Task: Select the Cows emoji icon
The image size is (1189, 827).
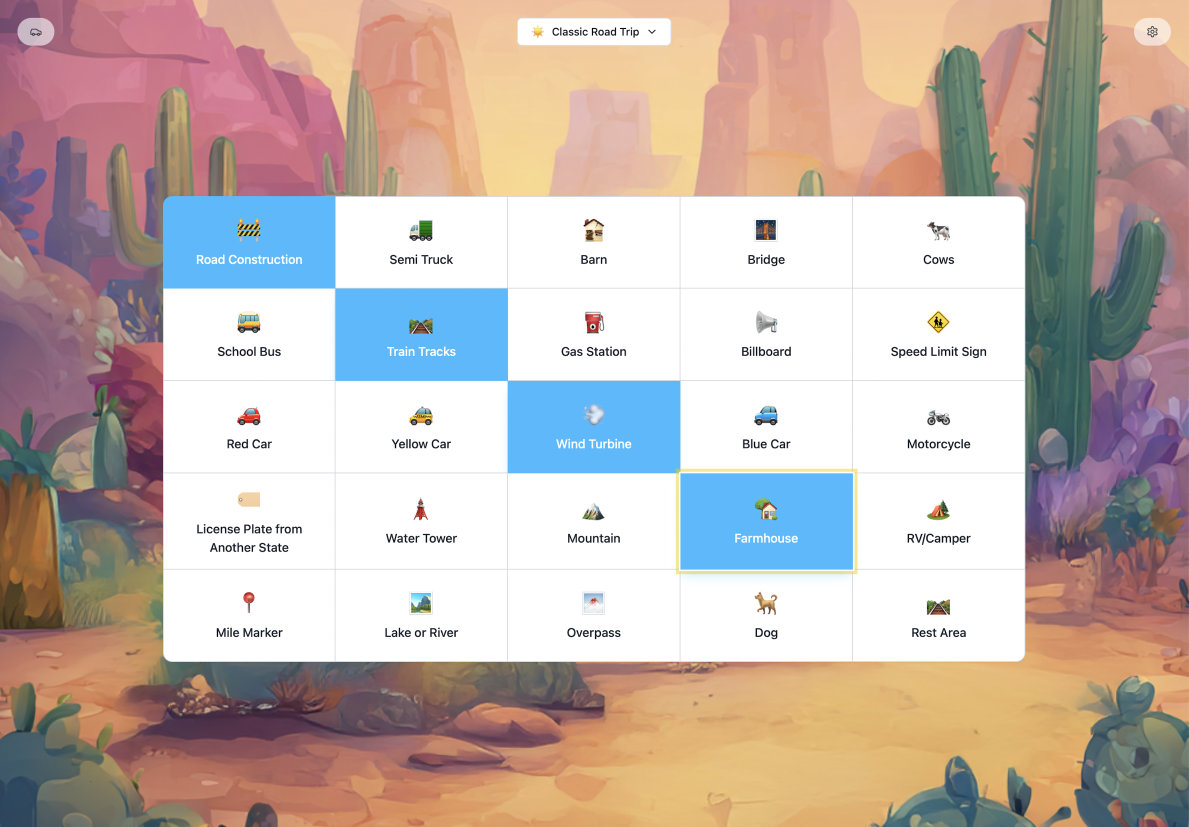Action: pyautogui.click(x=938, y=231)
